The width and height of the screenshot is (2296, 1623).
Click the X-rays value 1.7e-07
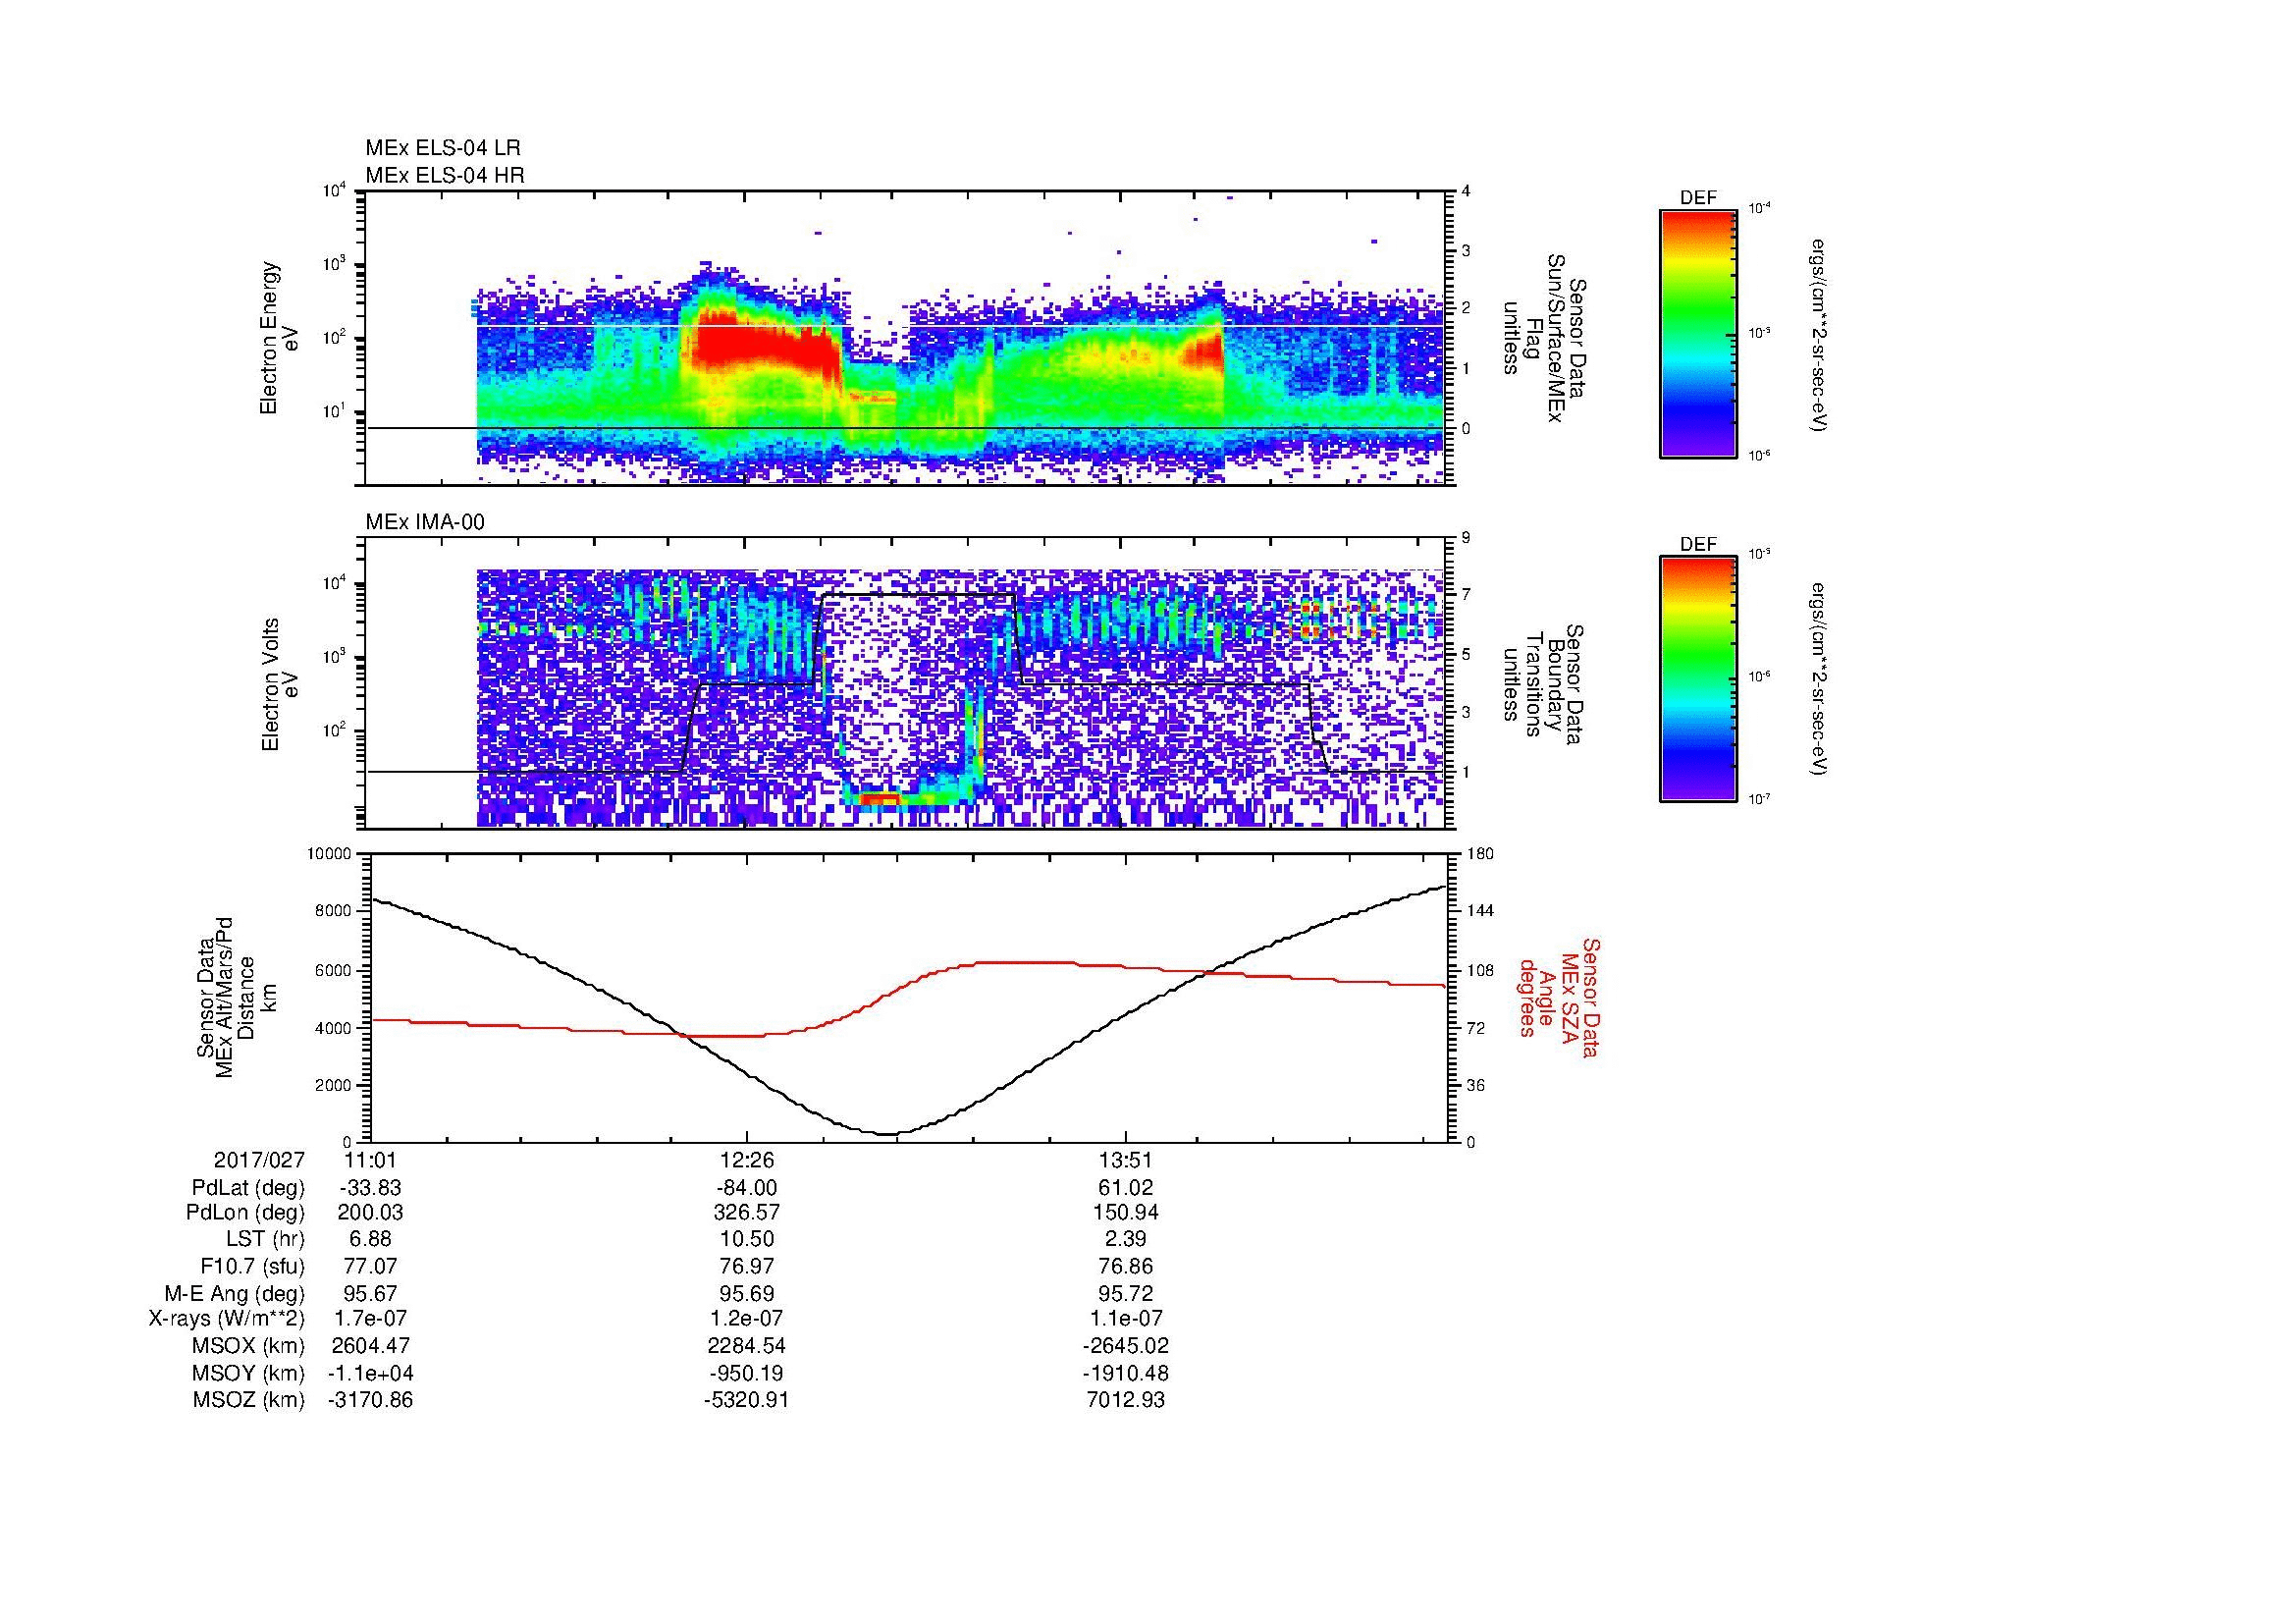[370, 1320]
